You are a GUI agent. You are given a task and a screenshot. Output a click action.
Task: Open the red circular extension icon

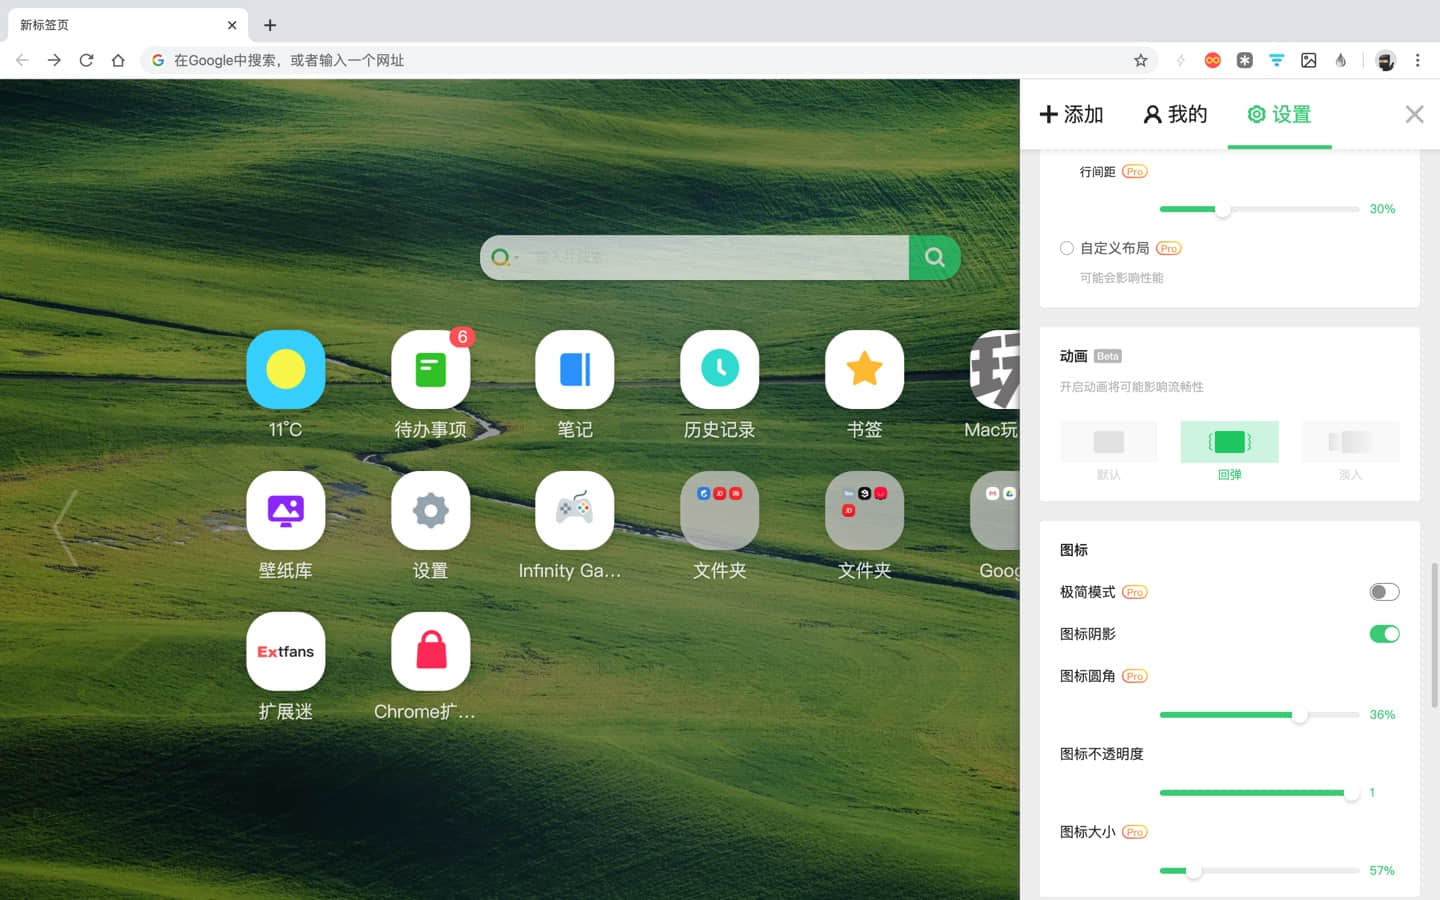pyautogui.click(x=1213, y=60)
